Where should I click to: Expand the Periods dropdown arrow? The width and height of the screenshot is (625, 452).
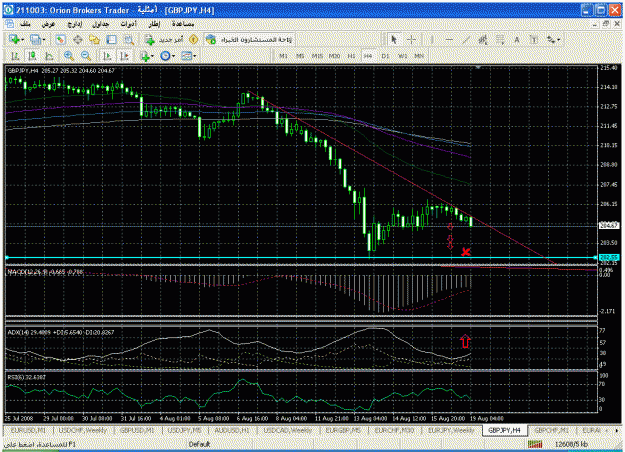coord(173,56)
